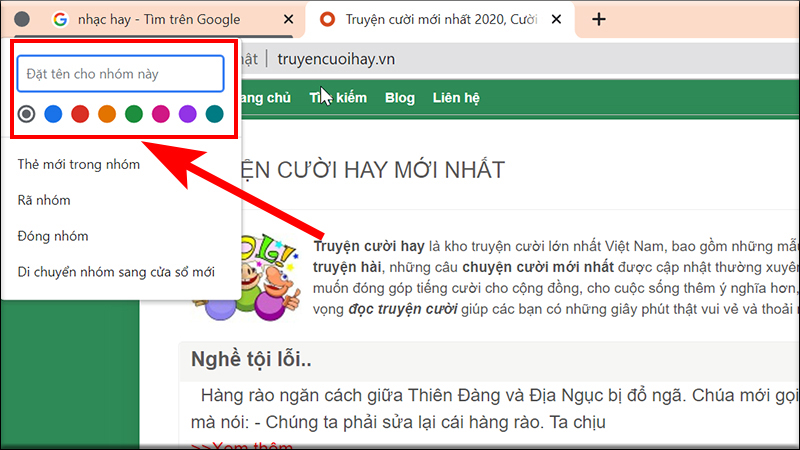Image resolution: width=800 pixels, height=450 pixels.
Task: Click the 'chuyện cười mới nhất' bold text
Action: pos(538,267)
